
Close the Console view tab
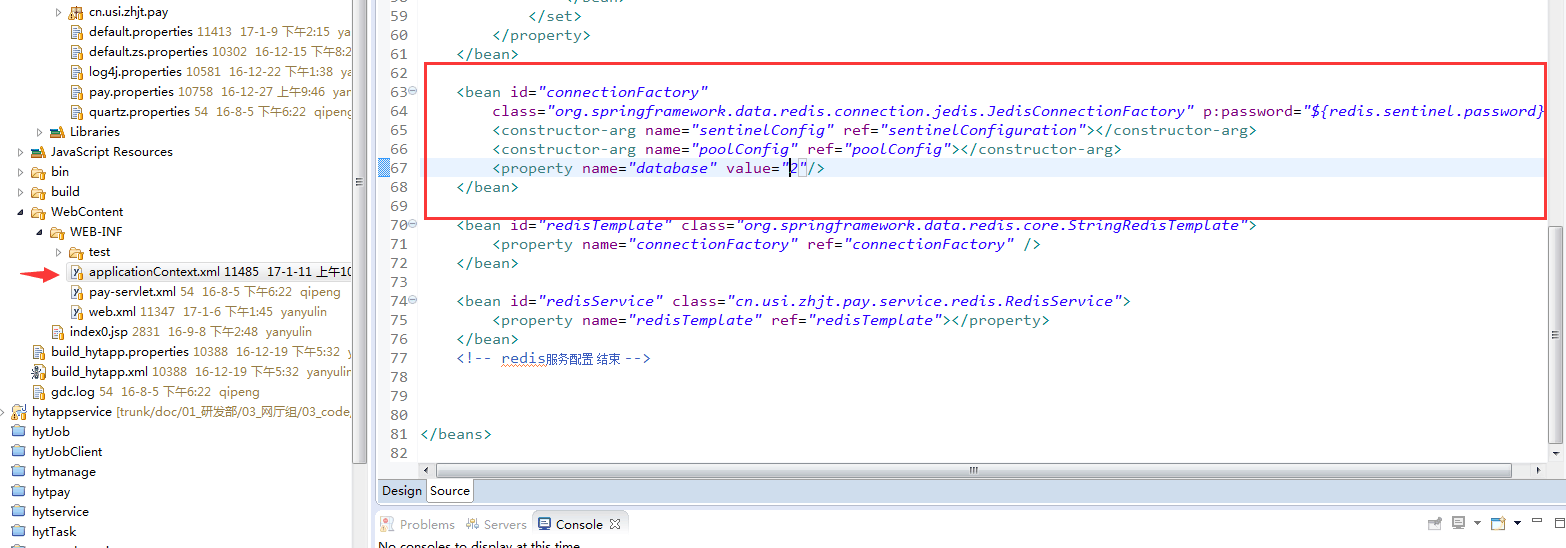pyautogui.click(x=615, y=523)
